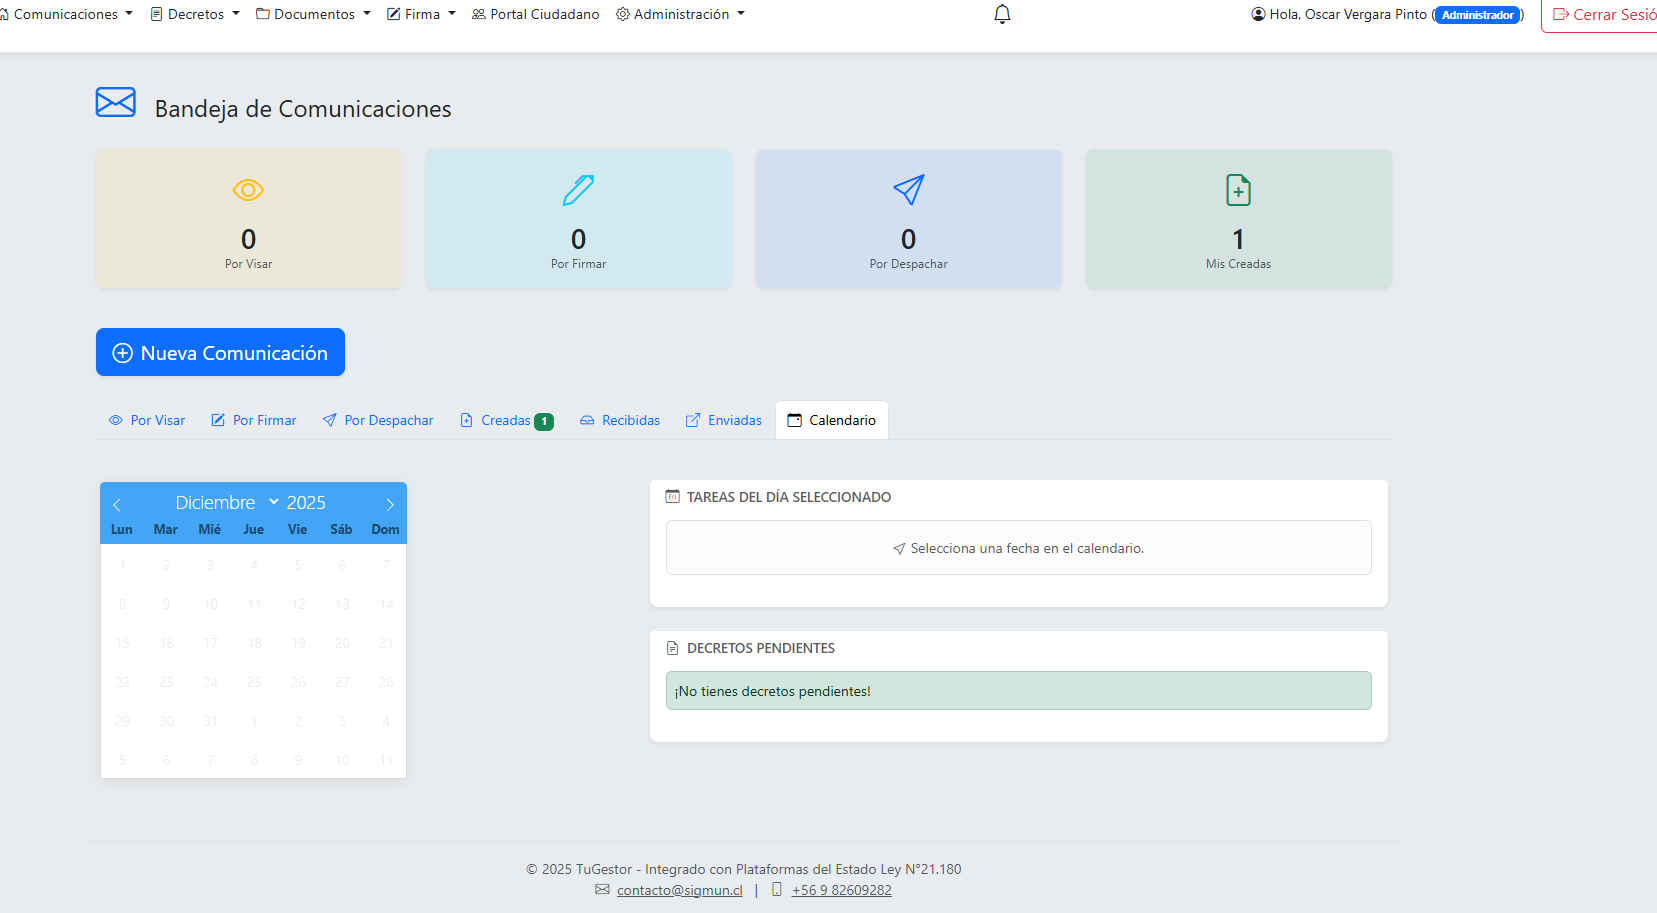Click the pen icon on Por Firmar card
1657x913 pixels.
578,190
